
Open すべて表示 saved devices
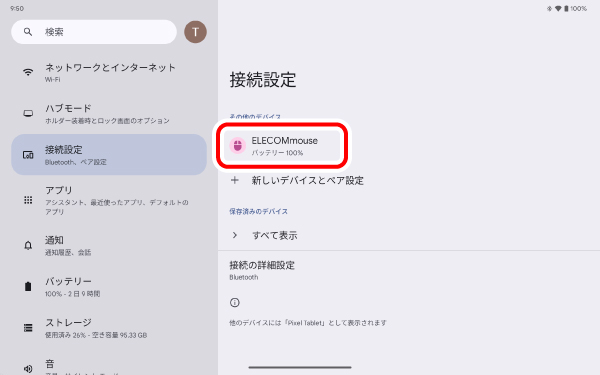(274, 235)
